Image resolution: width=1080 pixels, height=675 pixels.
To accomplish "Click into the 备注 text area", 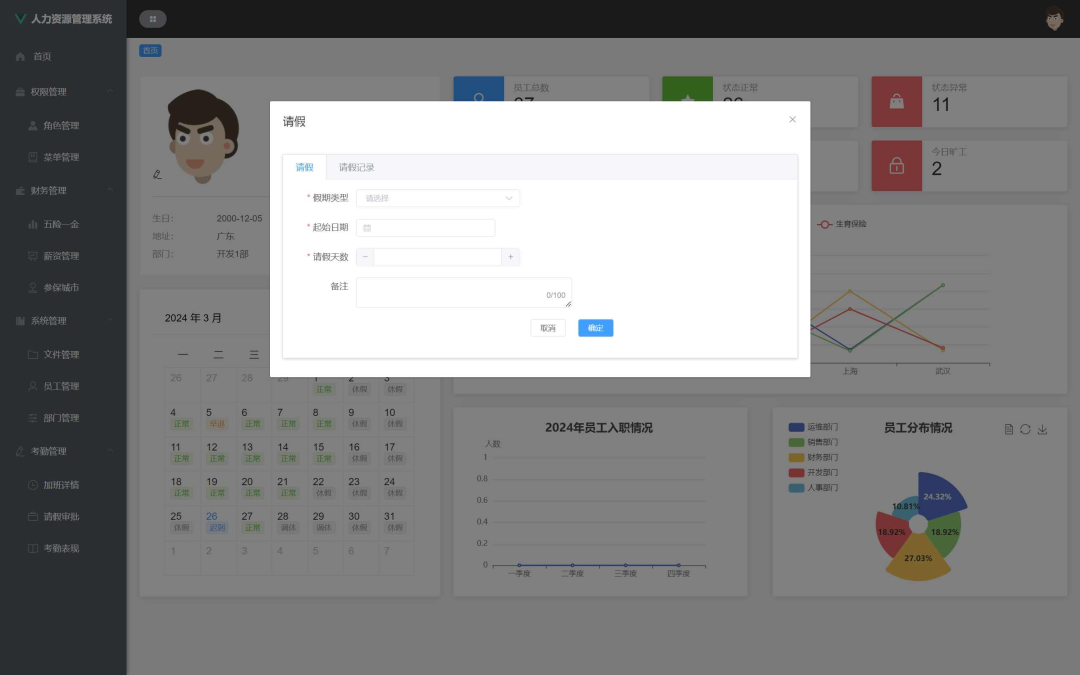I will pyautogui.click(x=464, y=293).
